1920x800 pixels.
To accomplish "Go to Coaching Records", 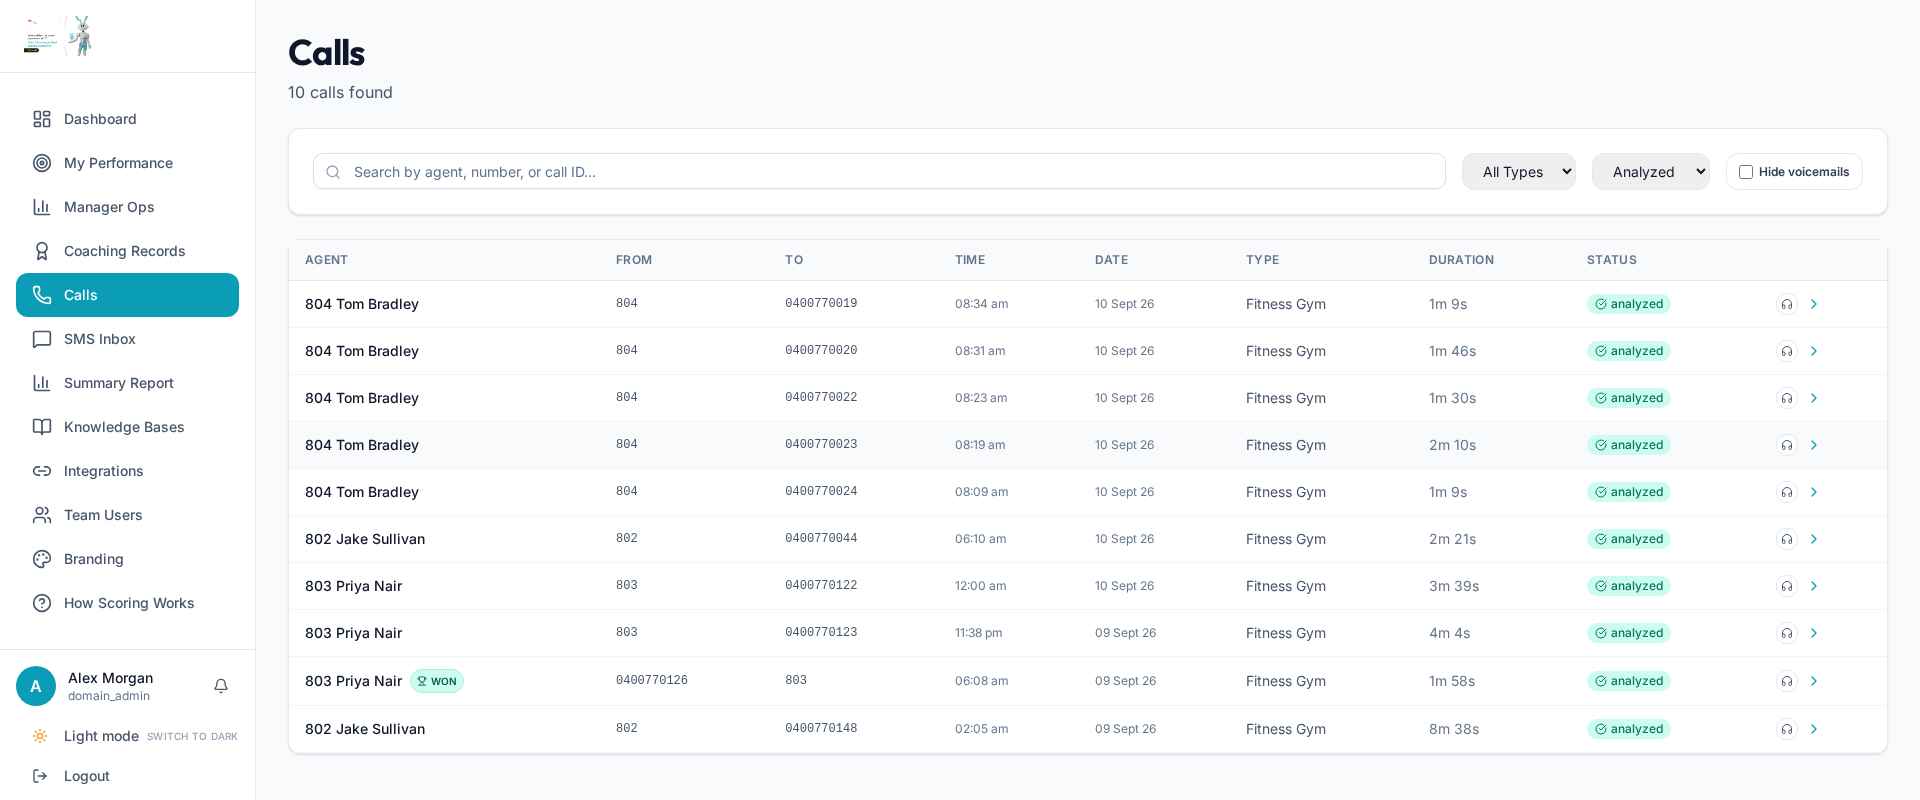I will [127, 251].
